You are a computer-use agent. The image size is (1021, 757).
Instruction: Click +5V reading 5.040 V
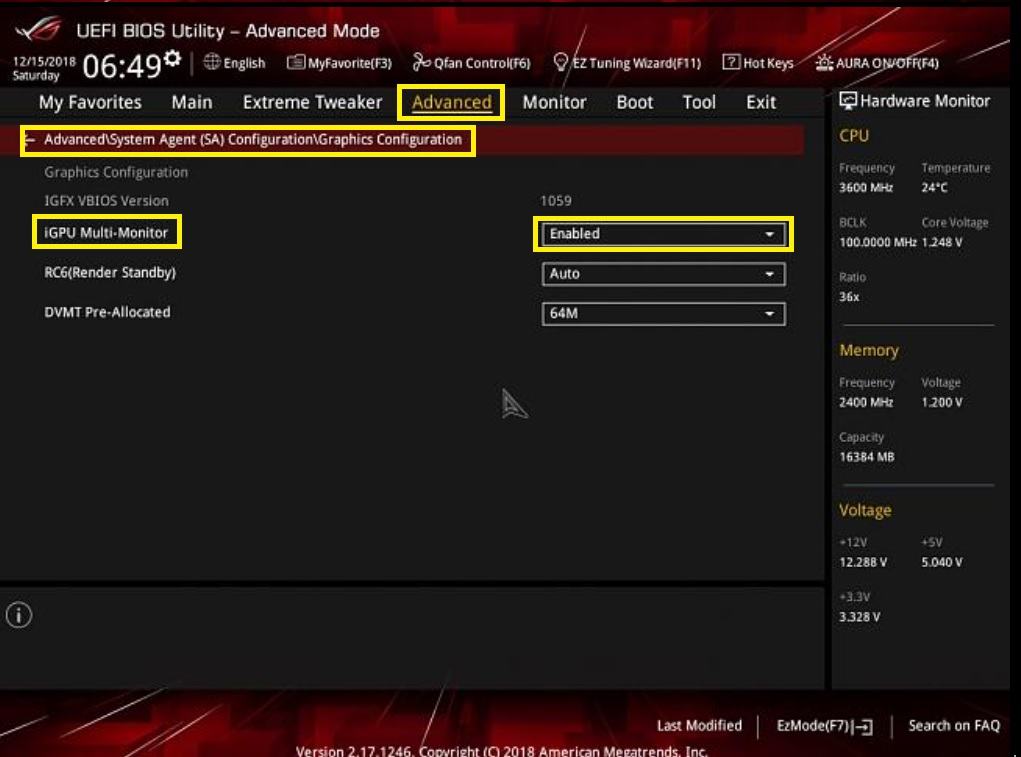[942, 562]
